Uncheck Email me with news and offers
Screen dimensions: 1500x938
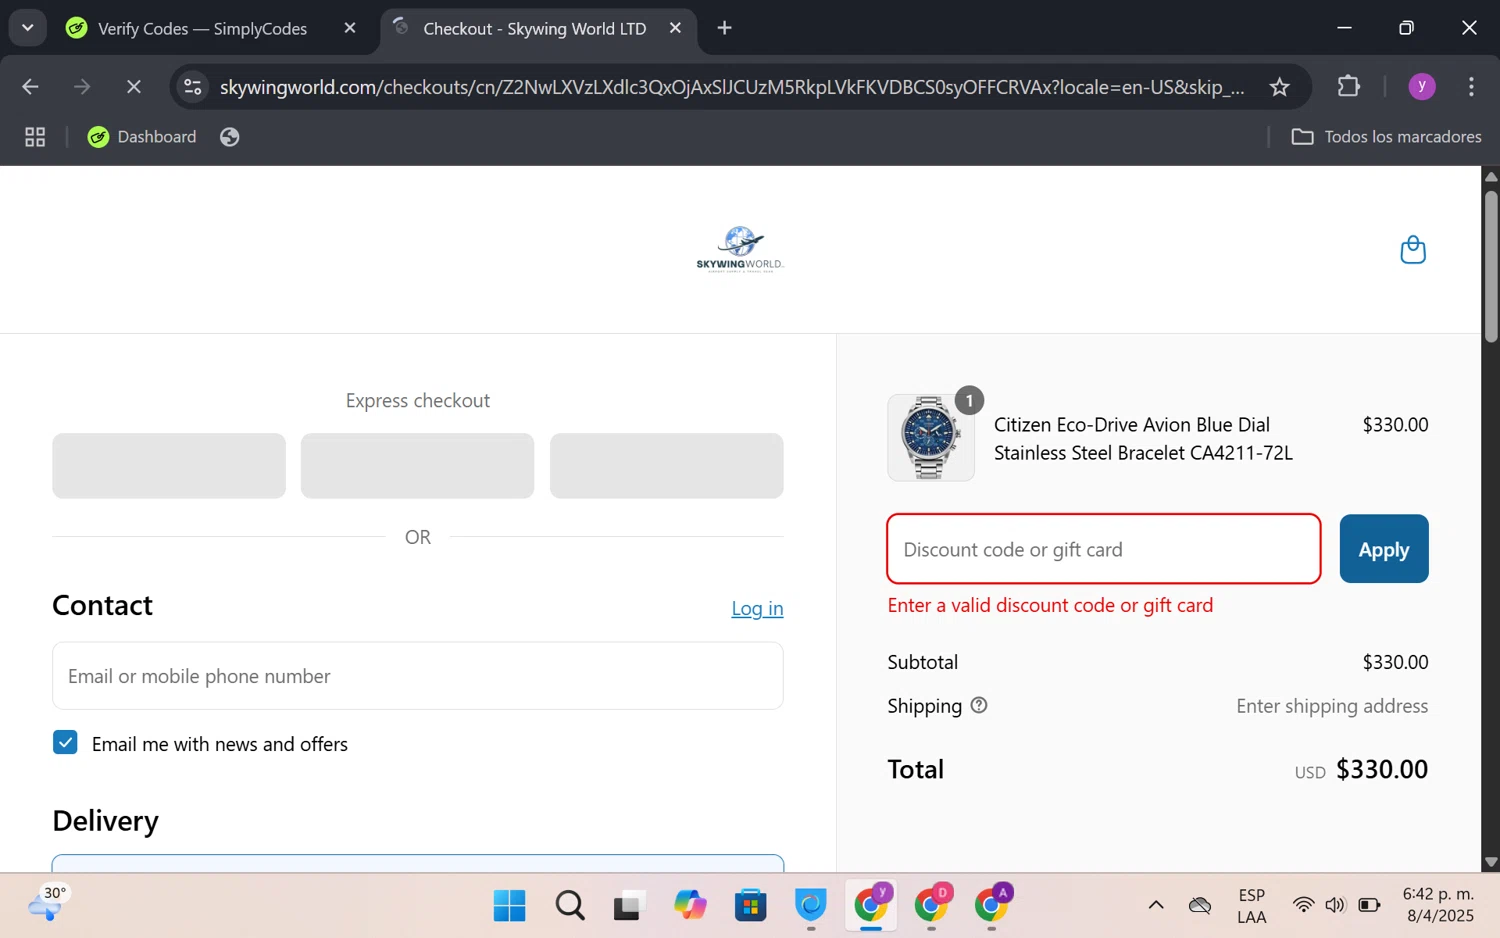coord(65,742)
